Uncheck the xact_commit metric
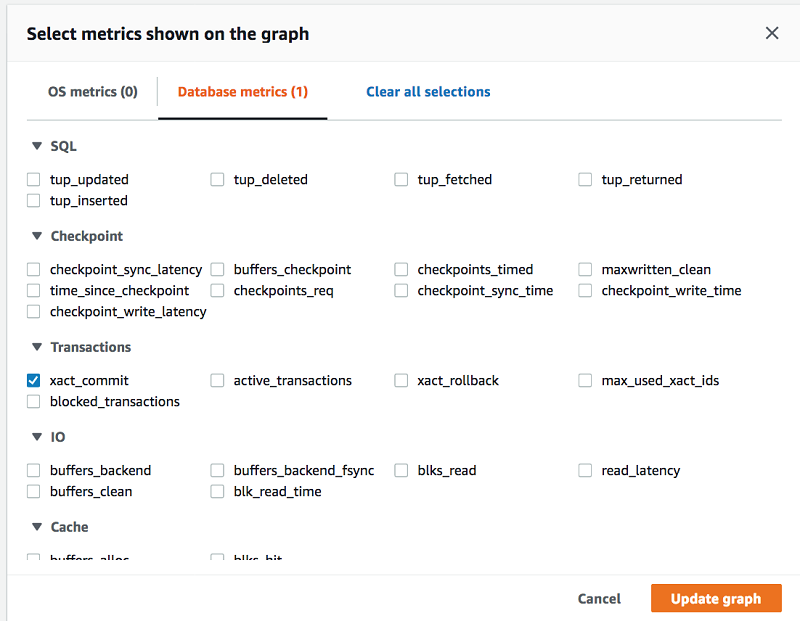The width and height of the screenshot is (800, 621). click(x=33, y=380)
